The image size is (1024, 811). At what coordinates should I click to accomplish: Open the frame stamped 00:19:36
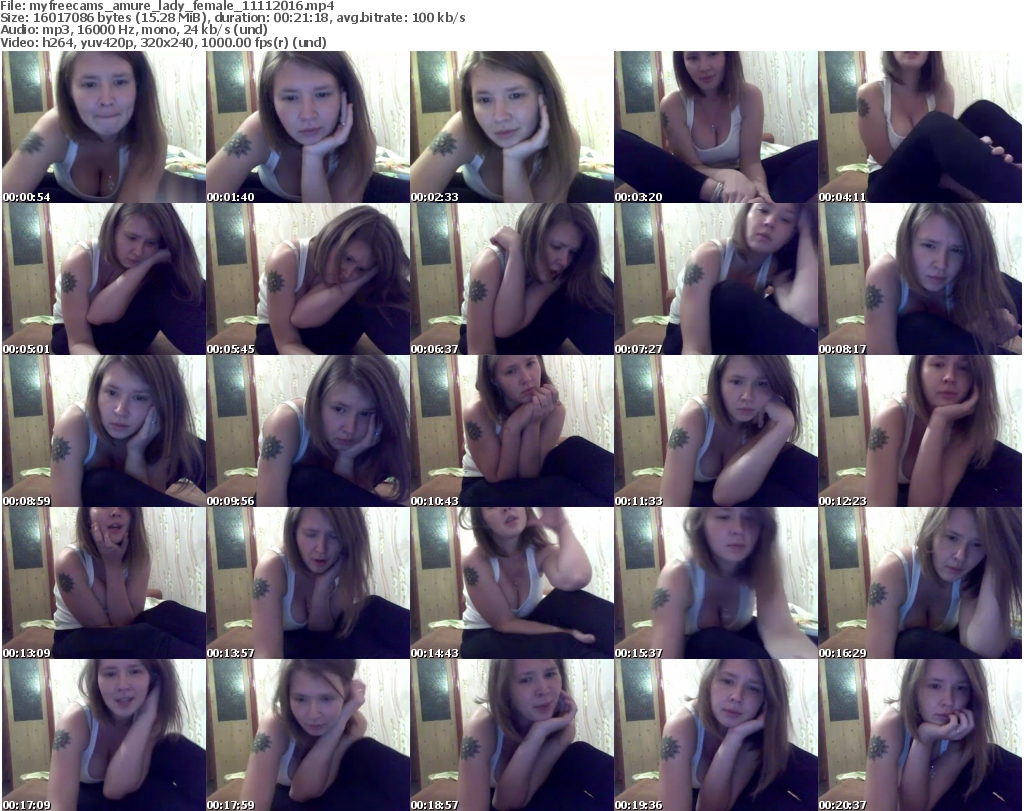click(x=715, y=735)
